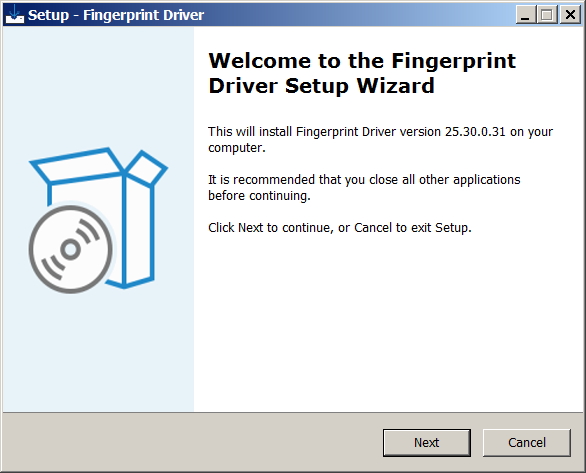Click the word Wizard in the heading
The height and width of the screenshot is (473, 586).
tap(395, 86)
